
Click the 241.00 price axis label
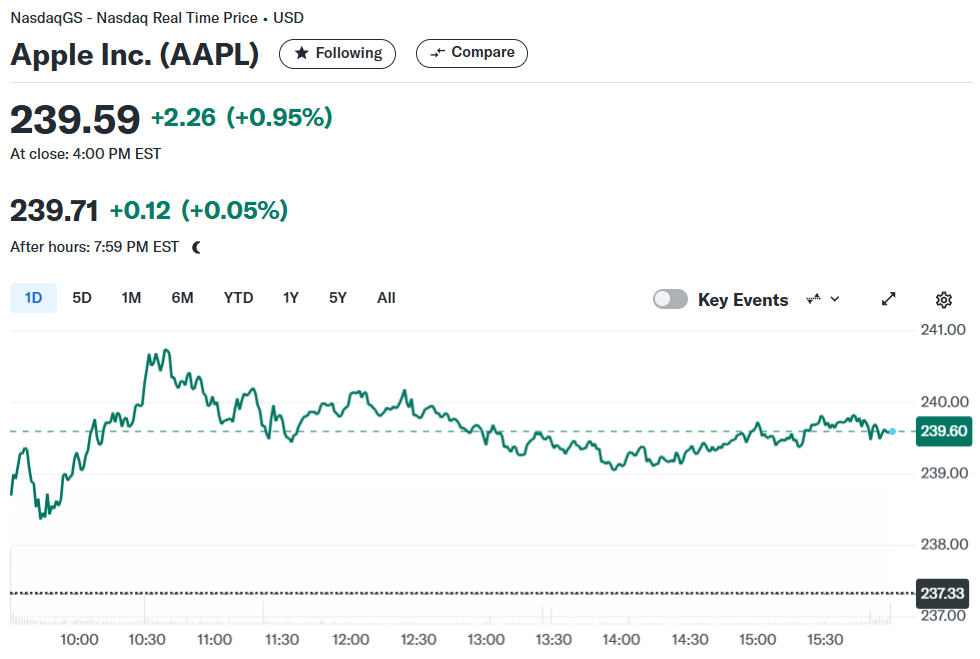pyautogui.click(x=943, y=330)
